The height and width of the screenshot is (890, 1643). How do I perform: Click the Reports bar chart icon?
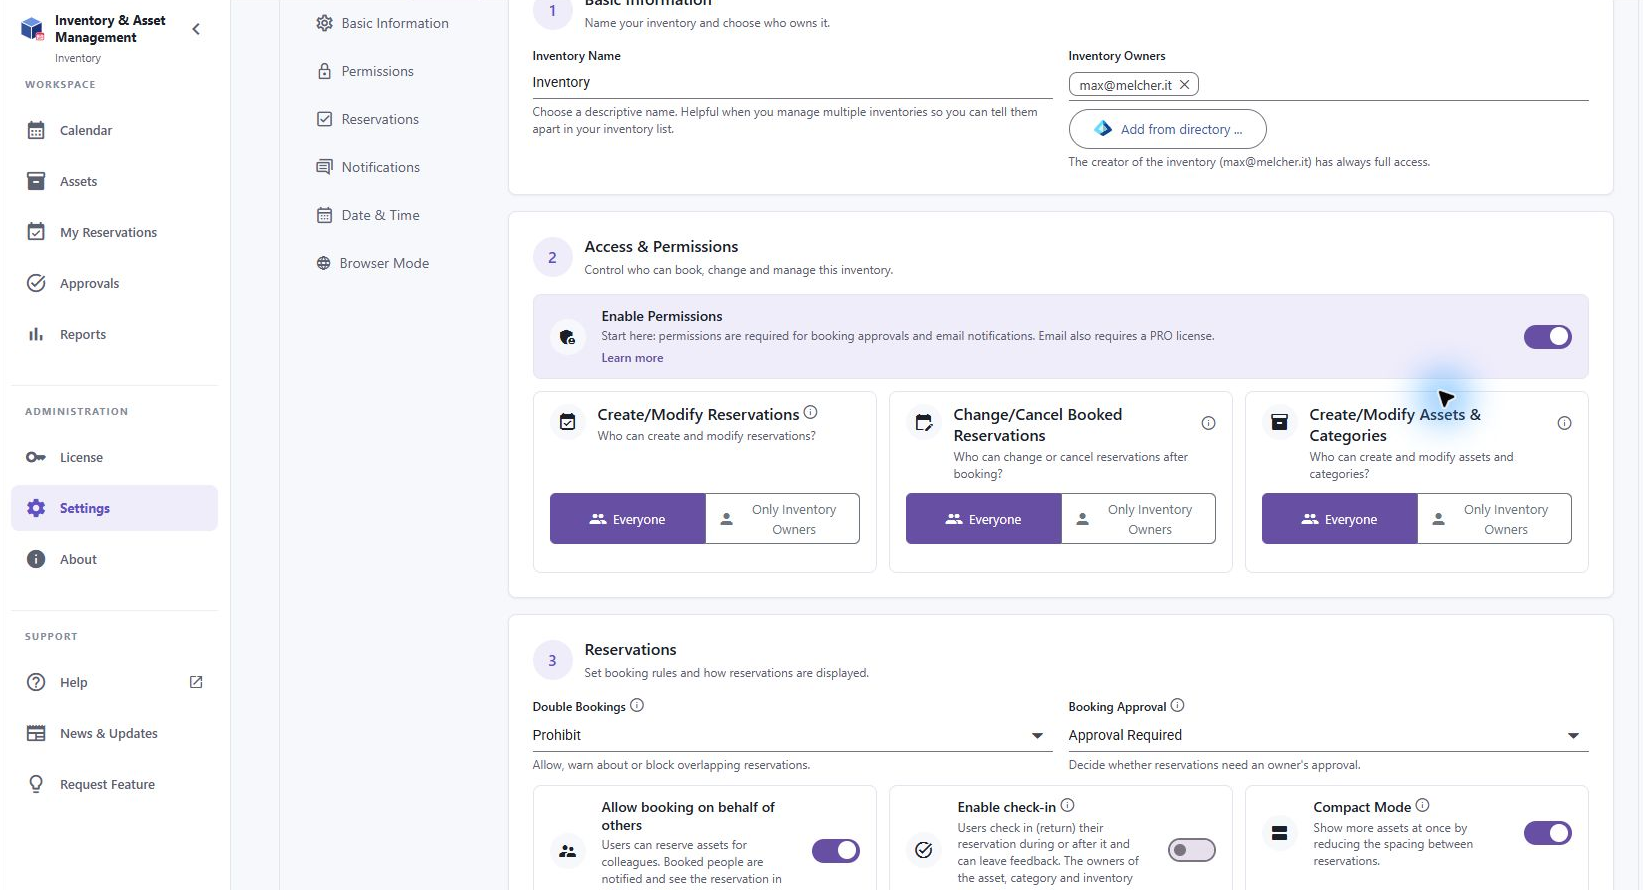point(36,334)
